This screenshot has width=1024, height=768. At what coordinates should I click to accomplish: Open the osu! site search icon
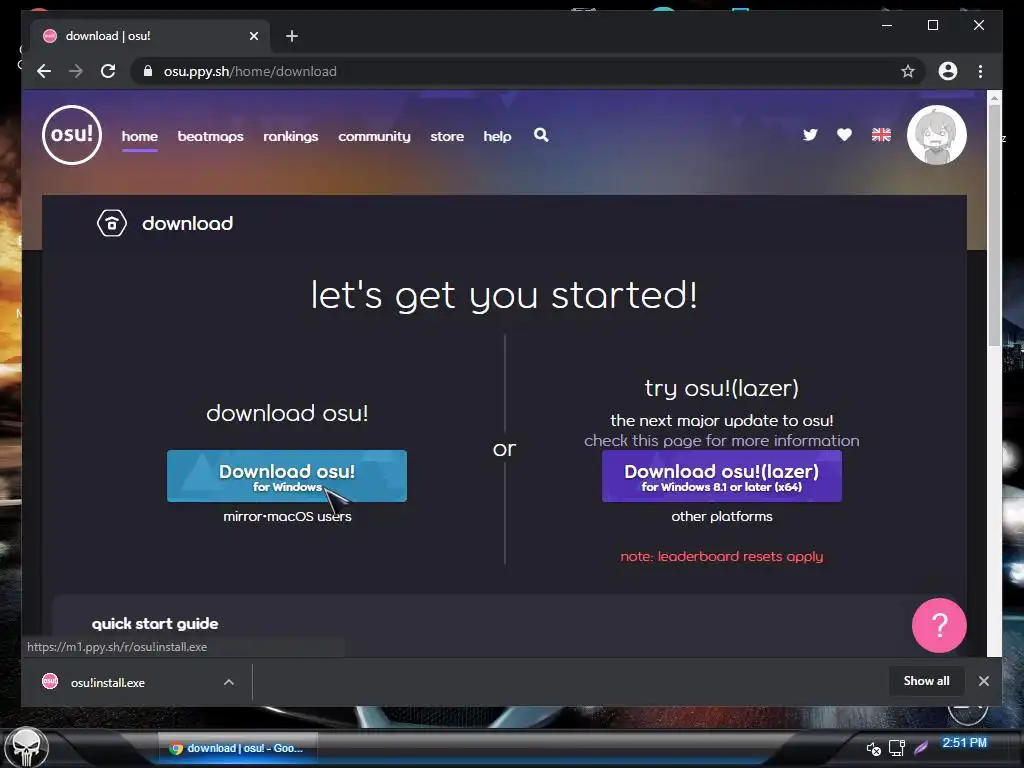click(541, 135)
